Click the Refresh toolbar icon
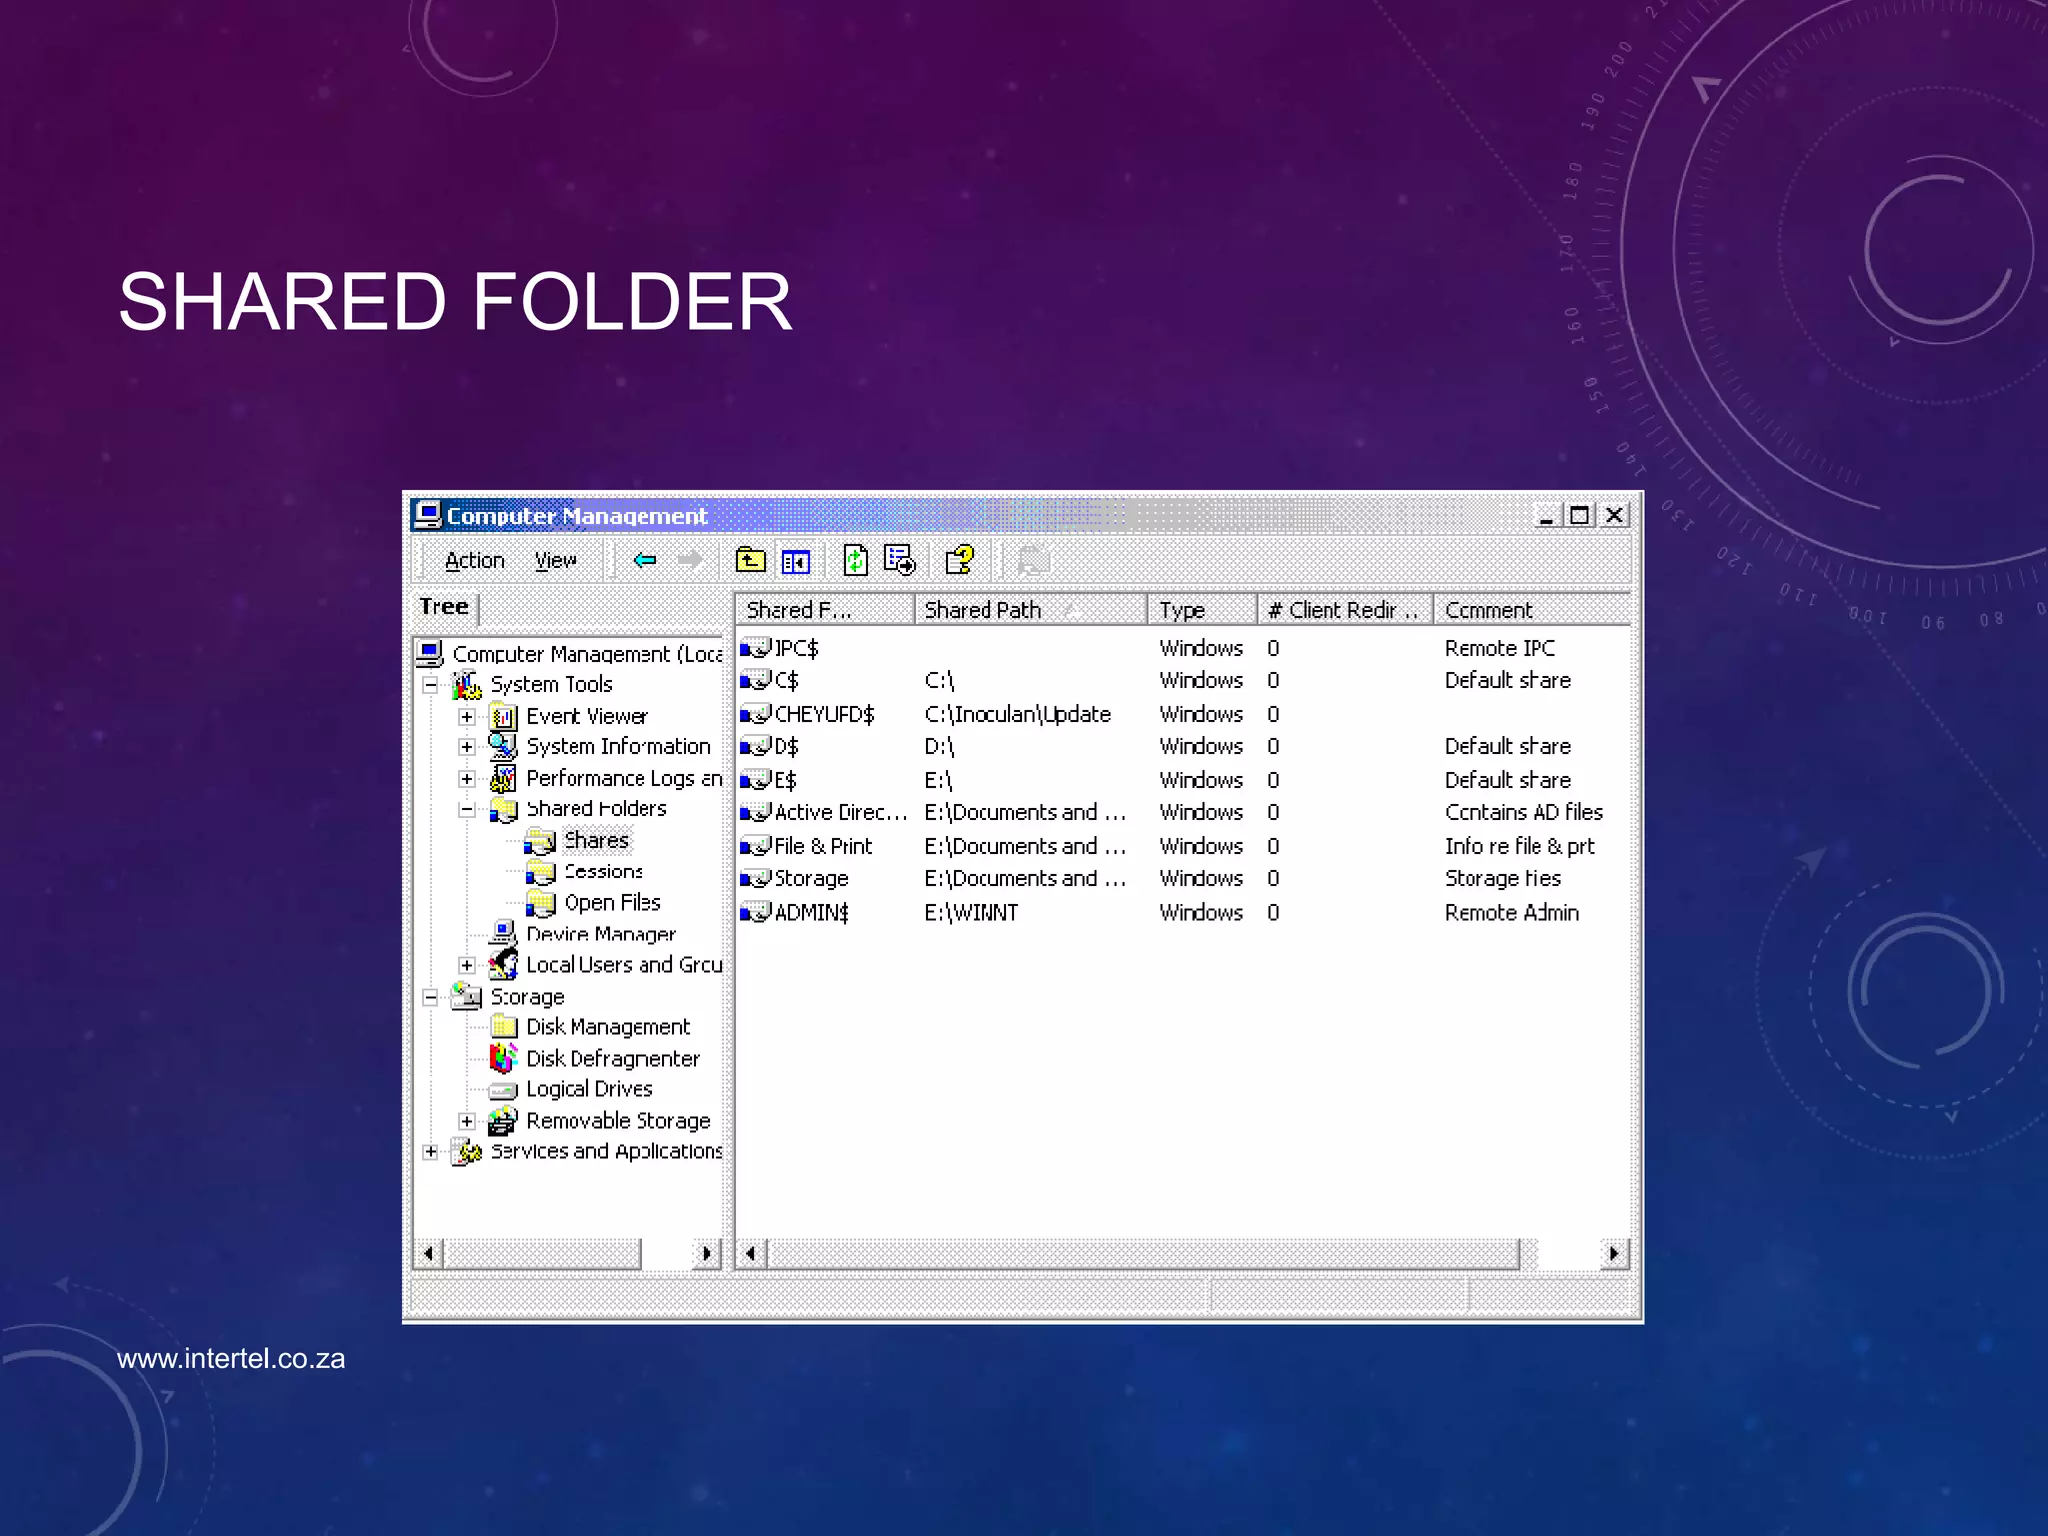The width and height of the screenshot is (2048, 1536). click(855, 560)
